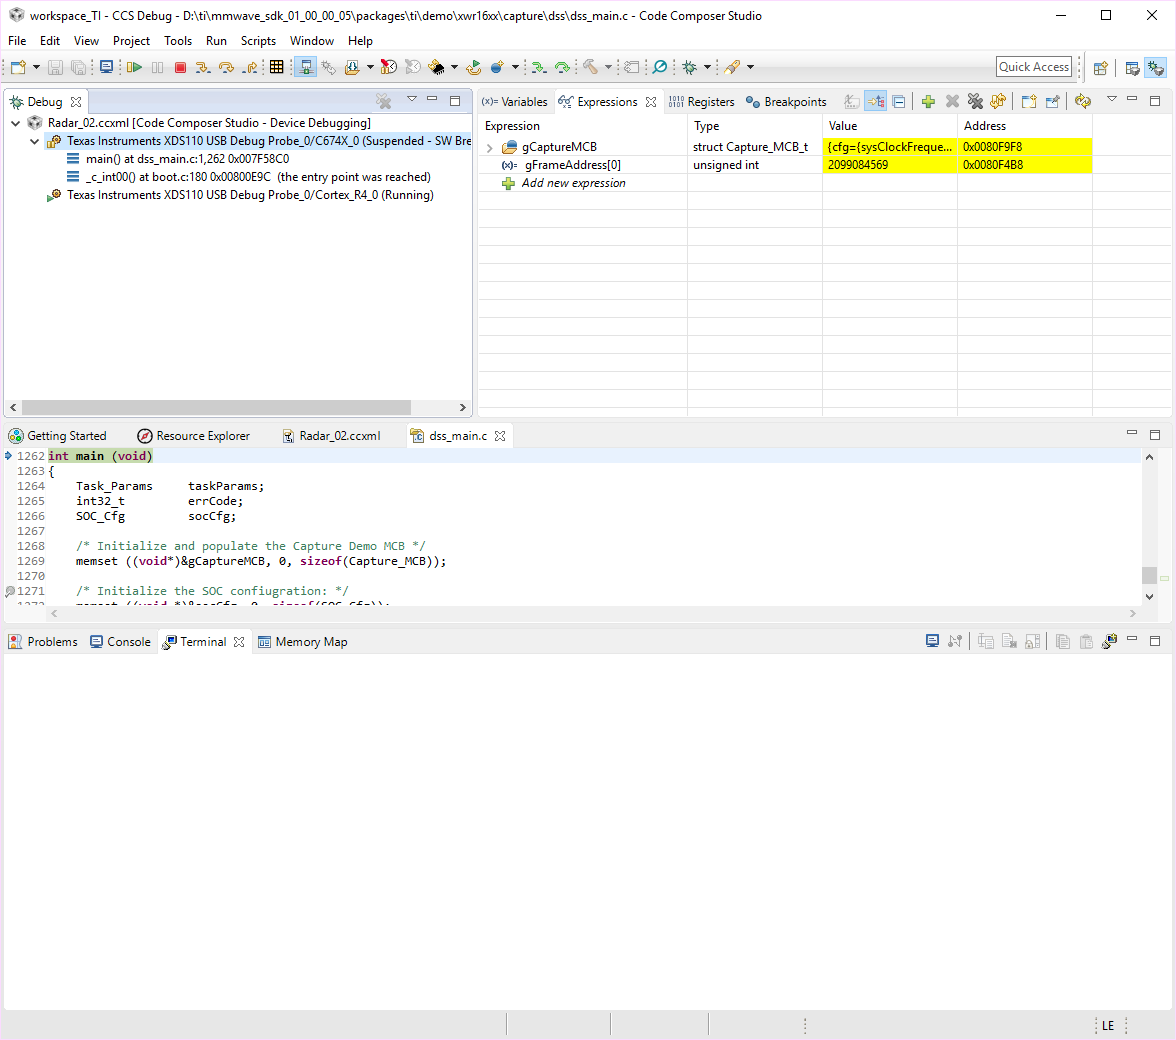Toggle the breakpoint marker on line 1271
Screen dimensions: 1176x1040
click(9, 591)
